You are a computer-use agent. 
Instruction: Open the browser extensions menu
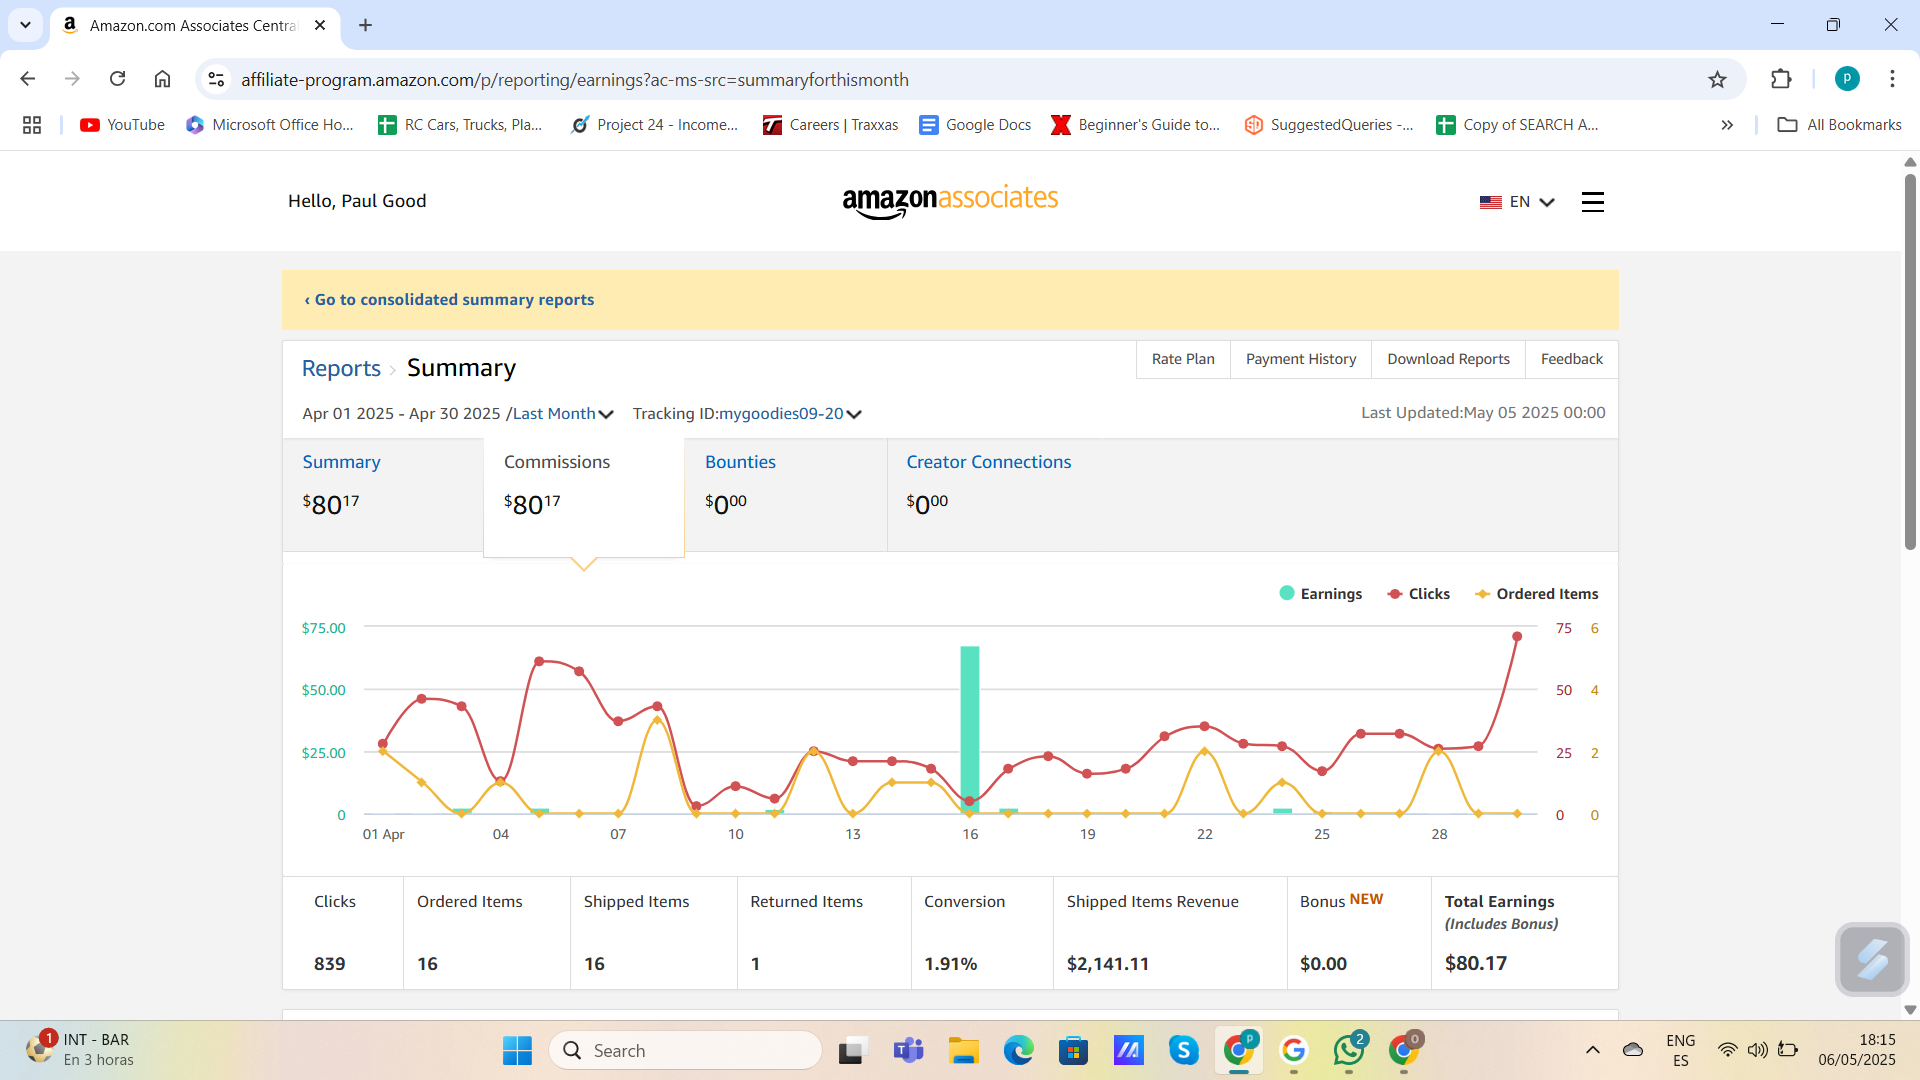click(1781, 79)
